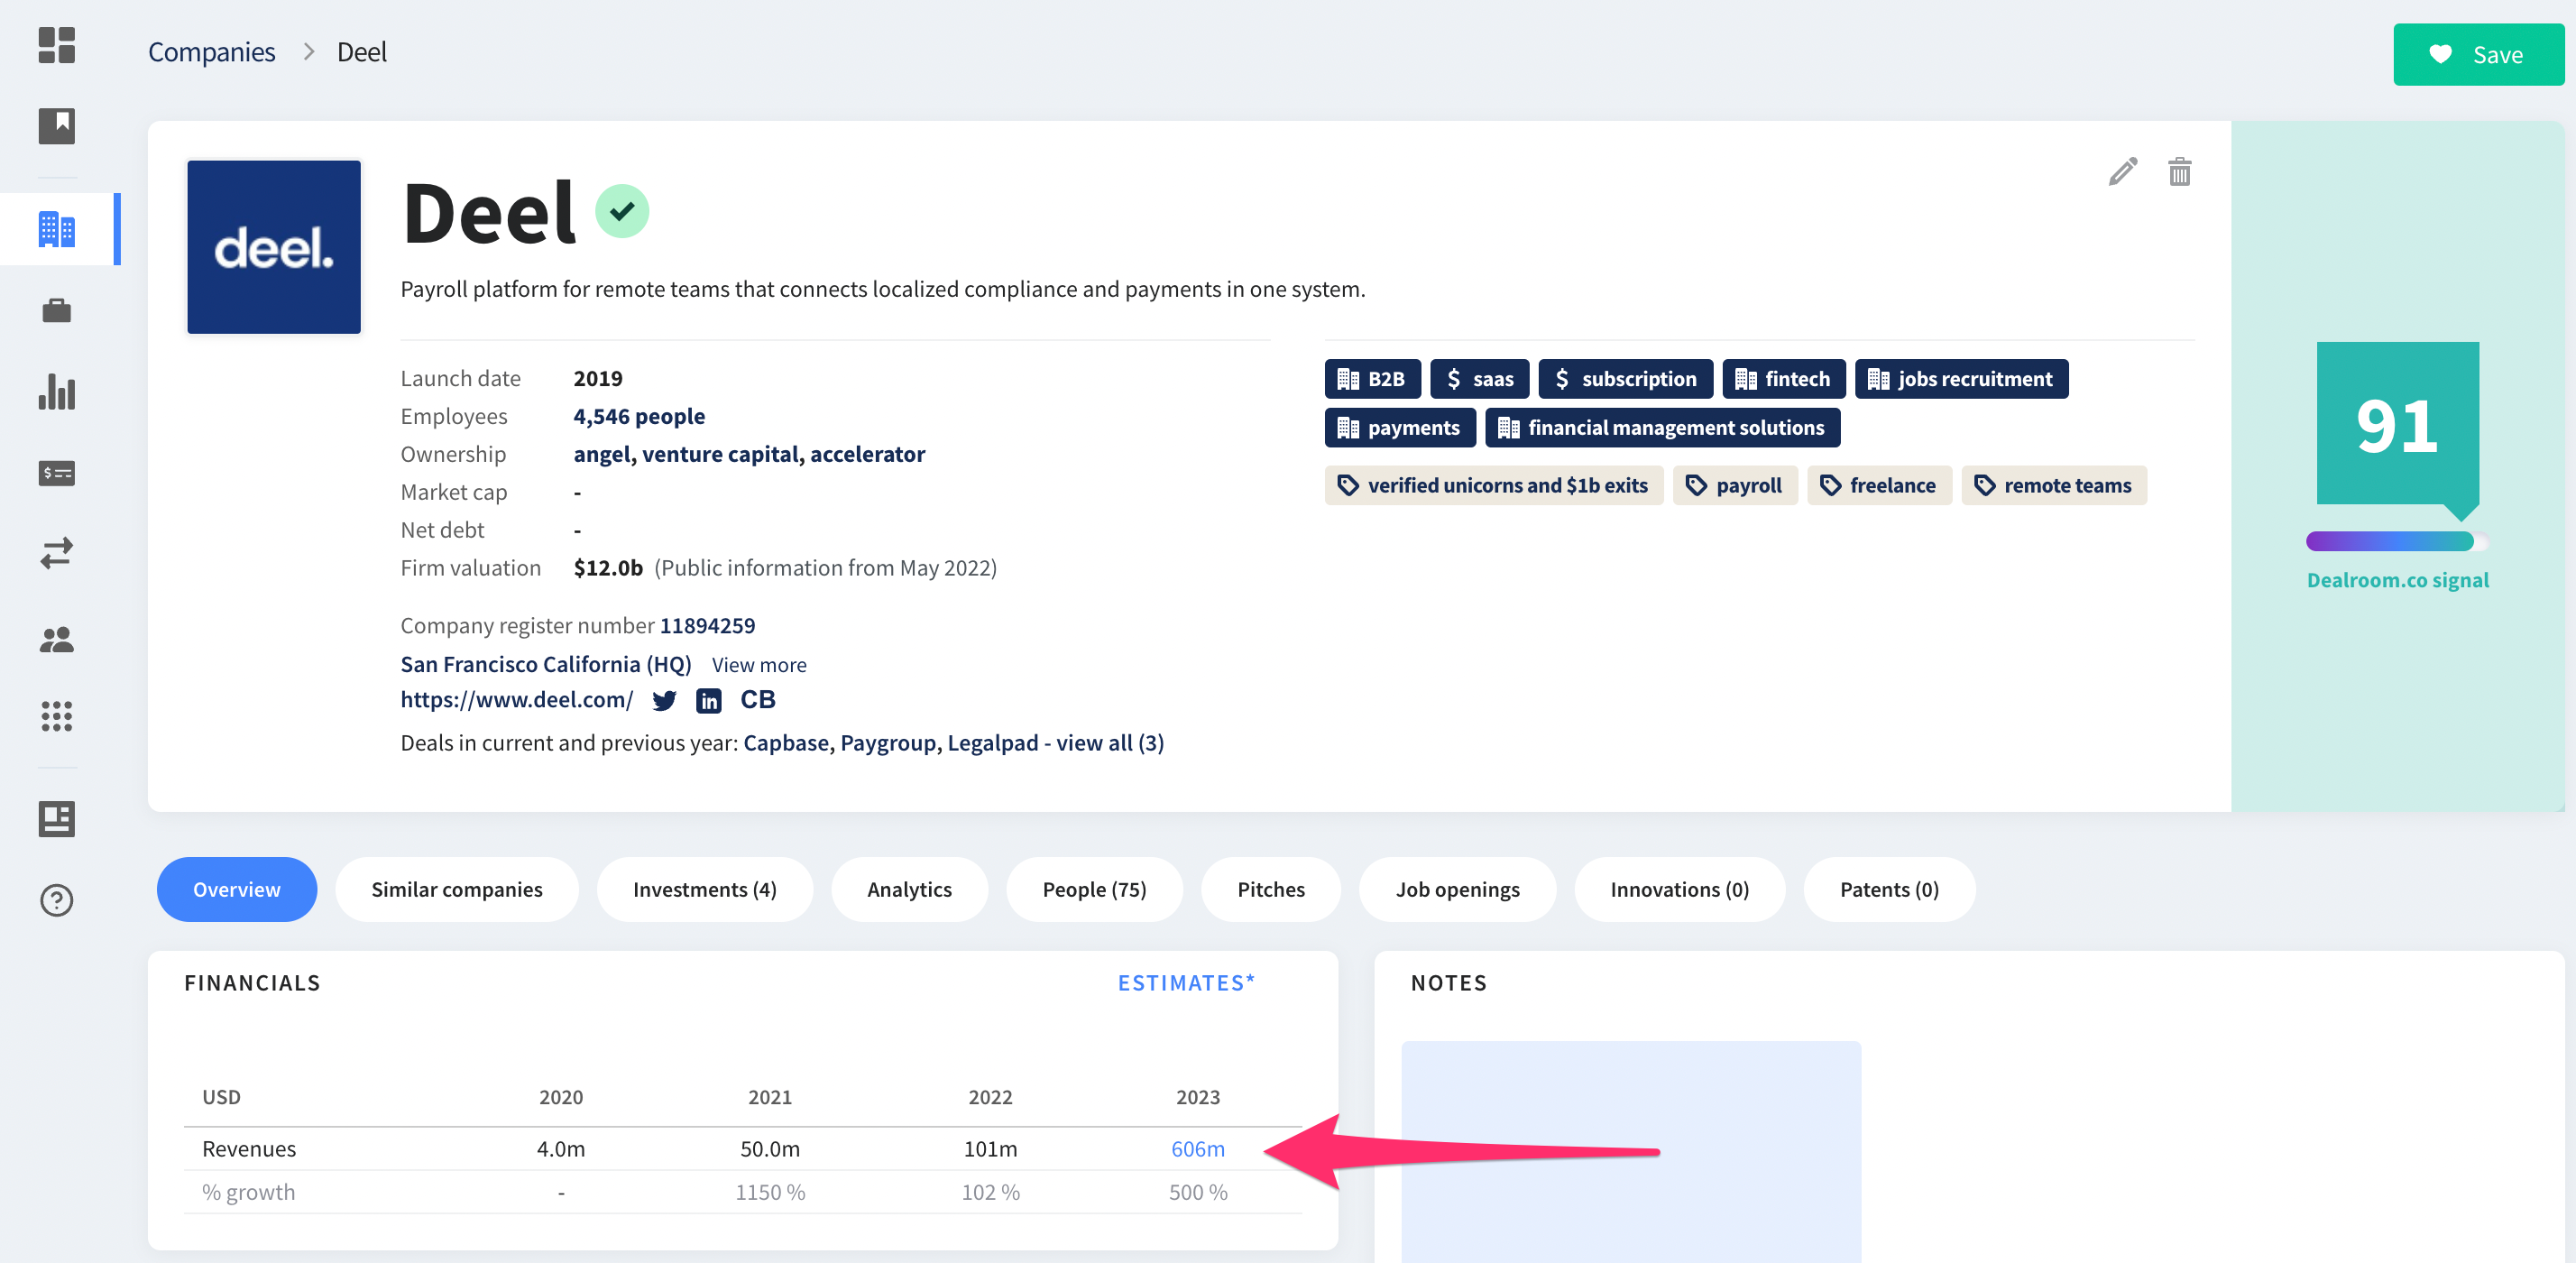Viewport: 2576px width, 1263px height.
Task: Open the https://www.deel.com/ link
Action: click(x=516, y=700)
